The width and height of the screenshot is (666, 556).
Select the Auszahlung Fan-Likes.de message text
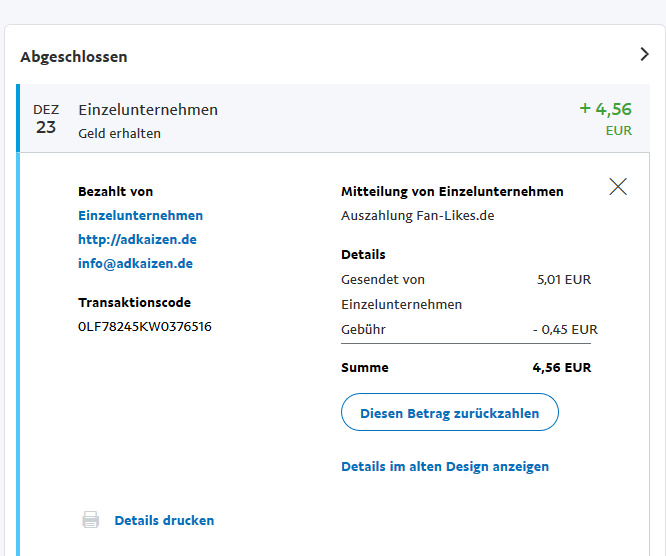[417, 215]
